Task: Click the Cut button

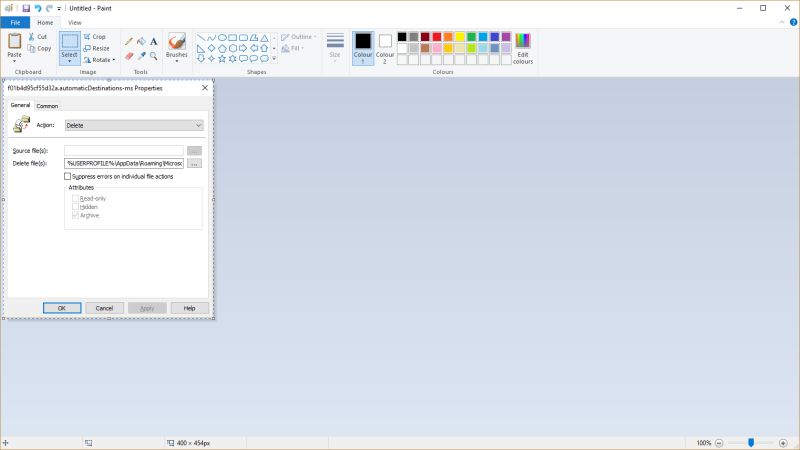Action: [x=38, y=37]
